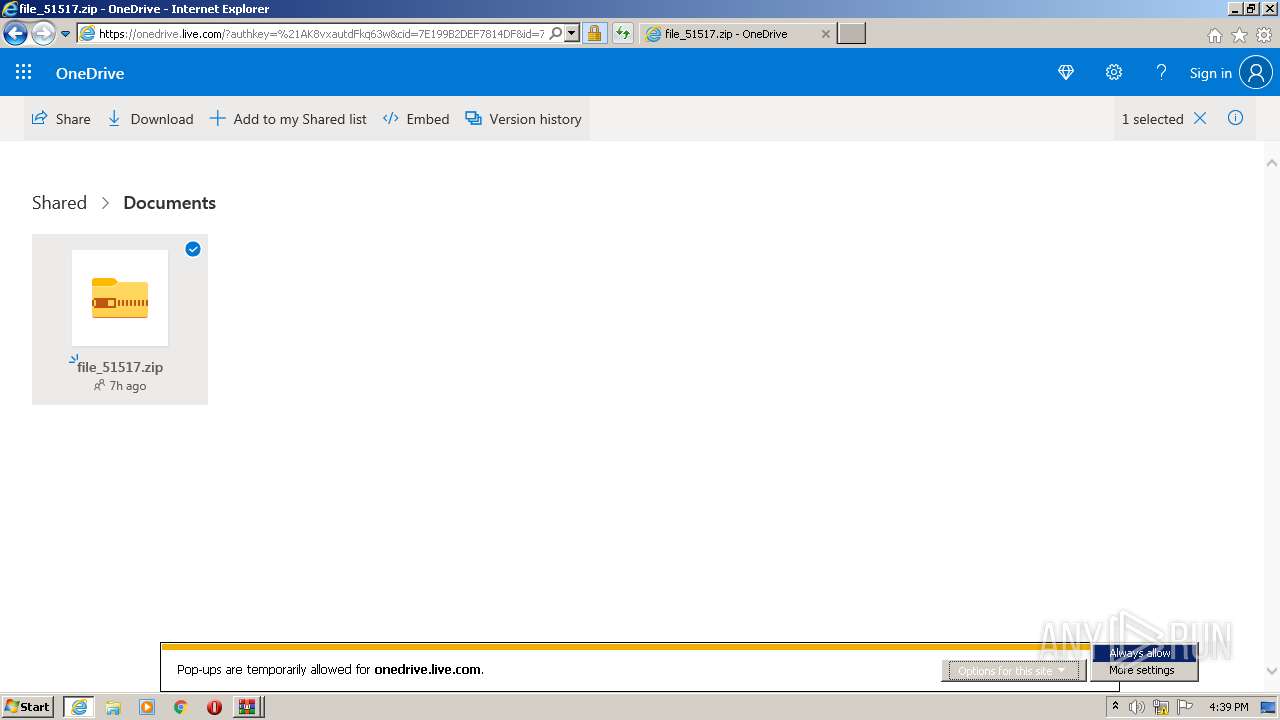The width and height of the screenshot is (1280, 720).
Task: Open Windows Explorer from taskbar
Action: click(x=113, y=707)
